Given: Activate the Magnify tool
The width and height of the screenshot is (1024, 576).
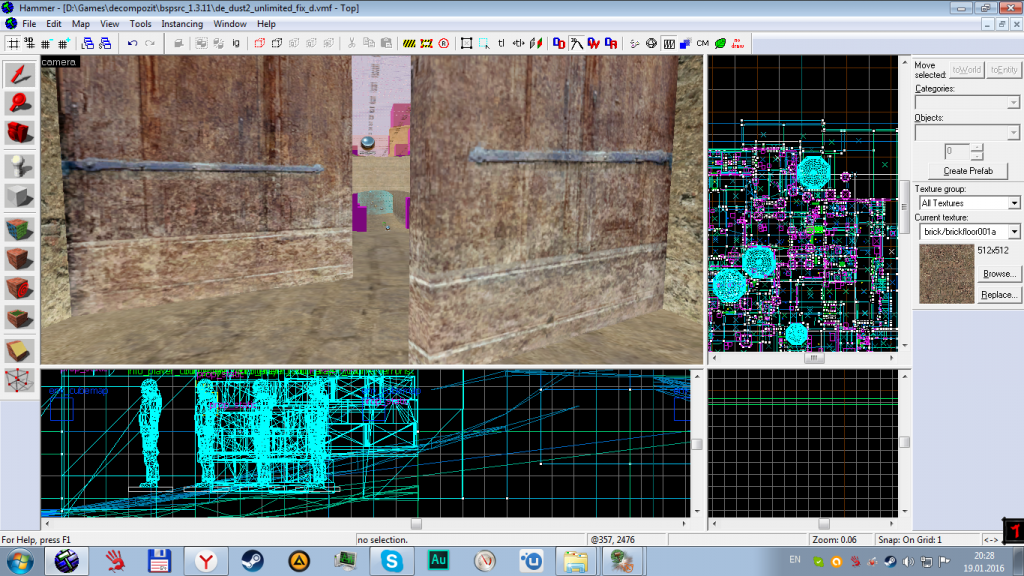Looking at the screenshot, I should click(20, 103).
